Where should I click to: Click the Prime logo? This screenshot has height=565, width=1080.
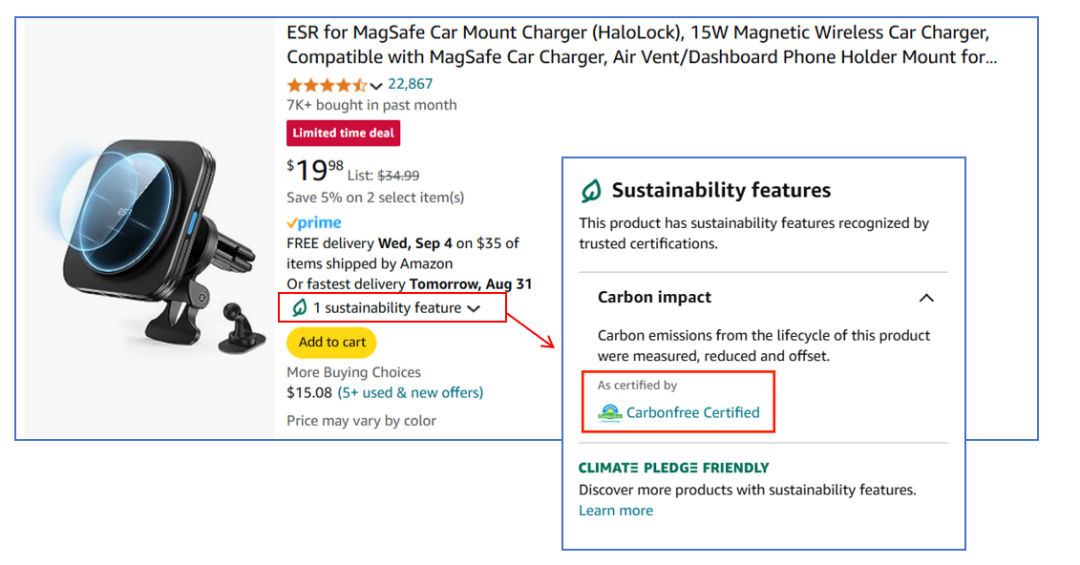[x=314, y=223]
